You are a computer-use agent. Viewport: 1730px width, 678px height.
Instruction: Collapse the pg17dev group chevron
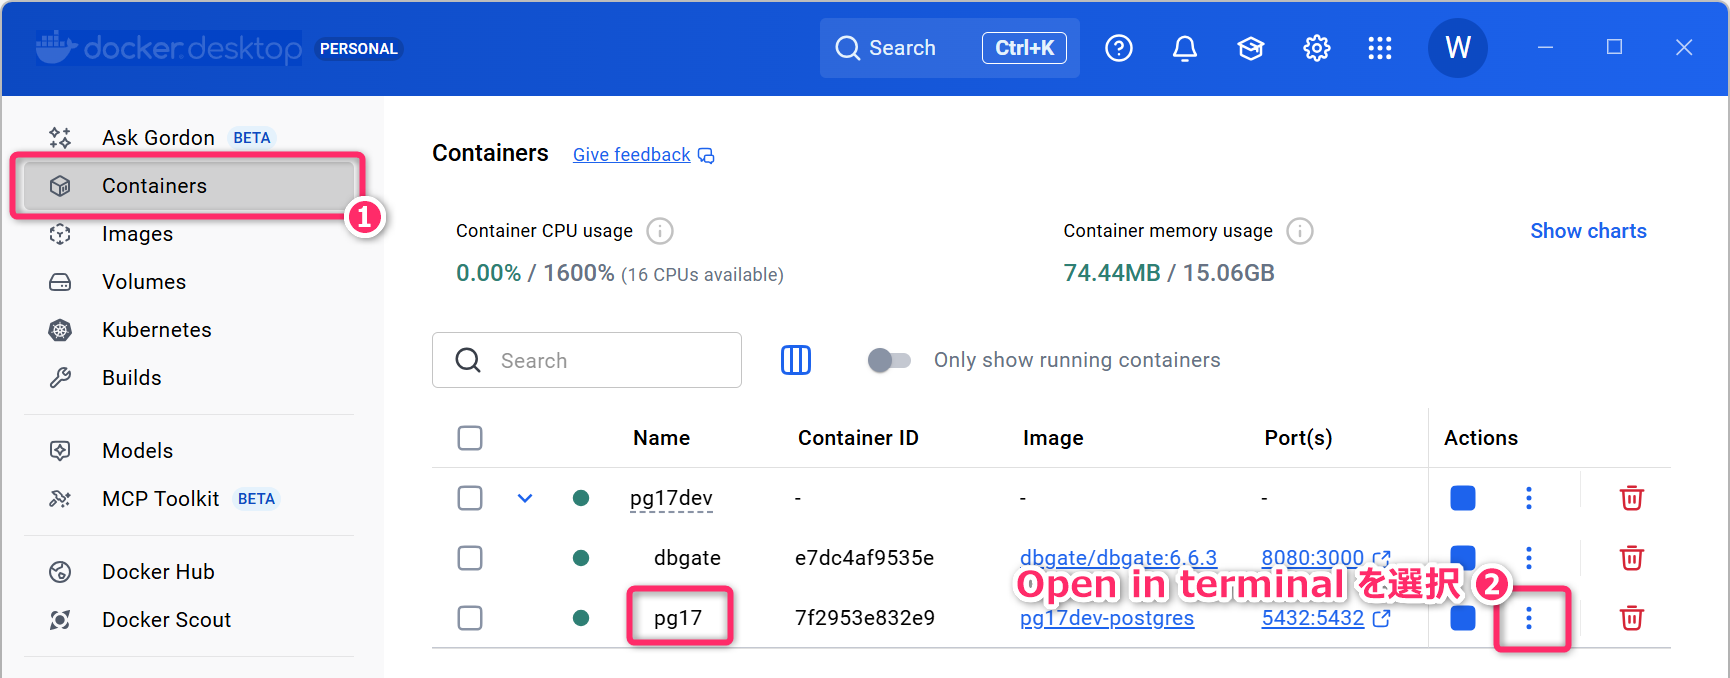click(525, 498)
